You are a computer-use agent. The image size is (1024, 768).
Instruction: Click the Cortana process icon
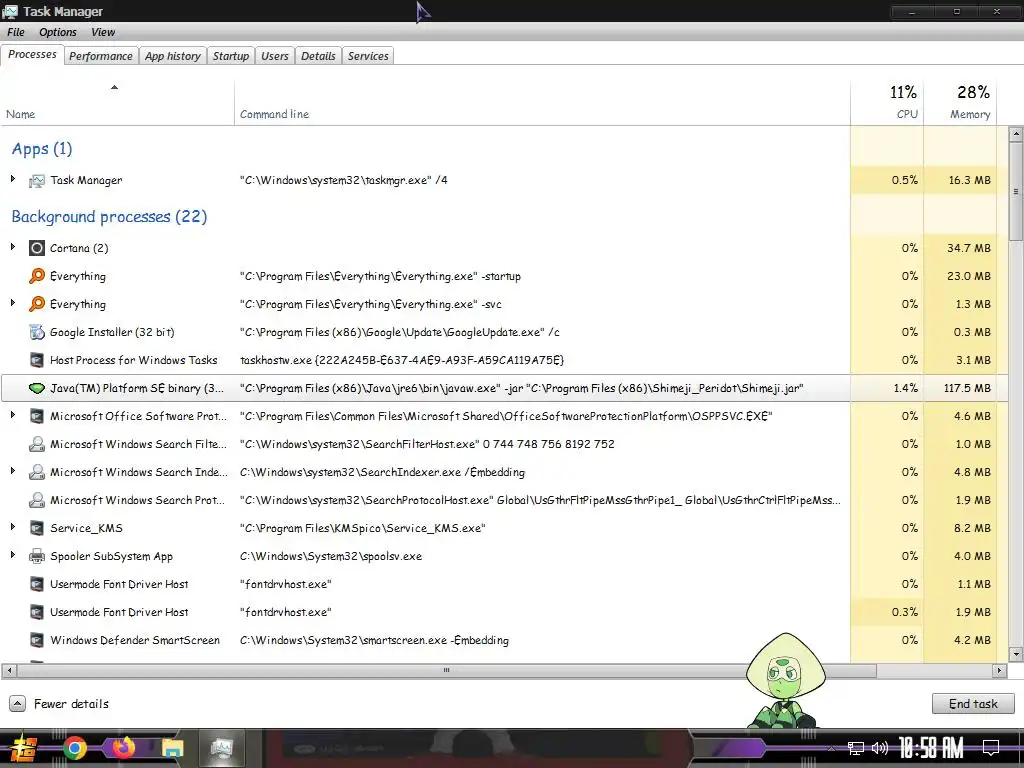click(37, 248)
